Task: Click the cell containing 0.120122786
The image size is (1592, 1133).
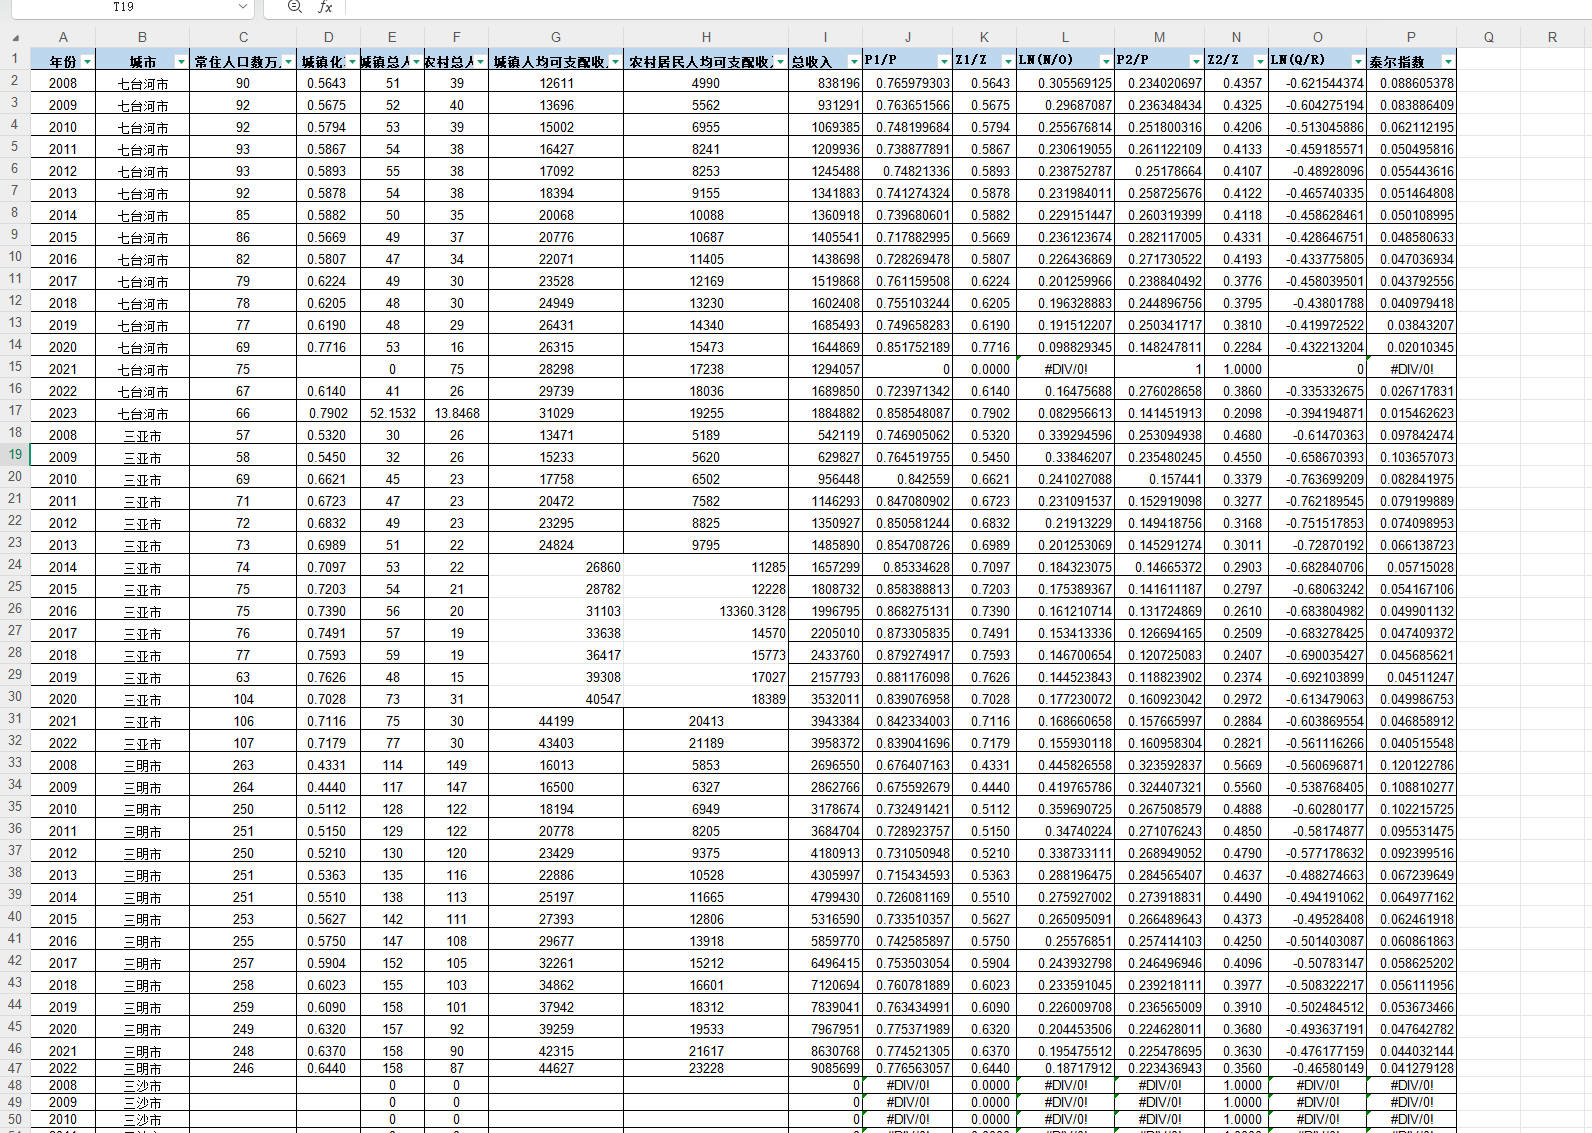Action: [x=1411, y=765]
